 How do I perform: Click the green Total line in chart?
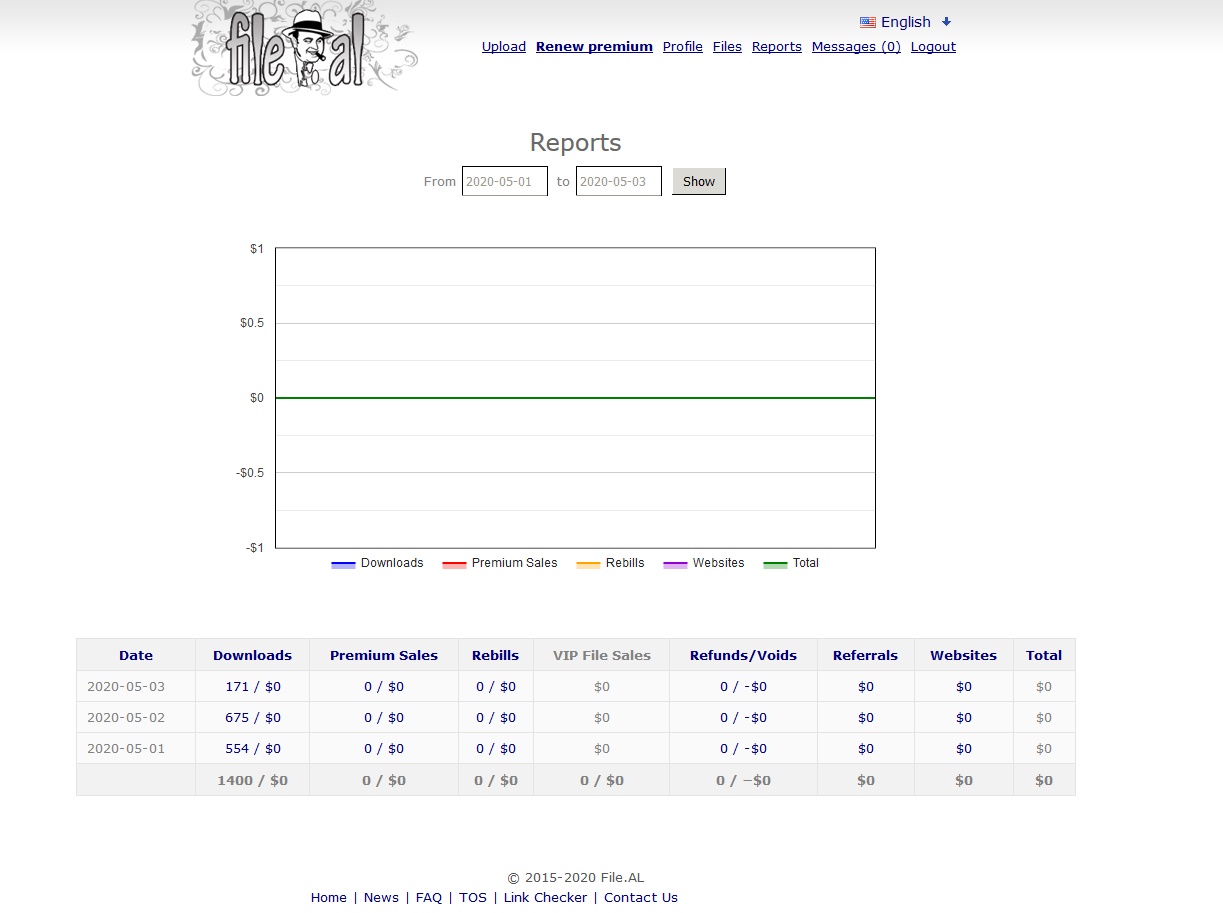coord(575,398)
